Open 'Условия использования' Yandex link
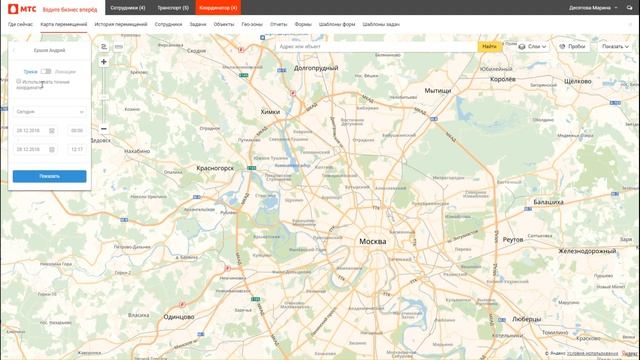The image size is (640, 360). (593, 353)
